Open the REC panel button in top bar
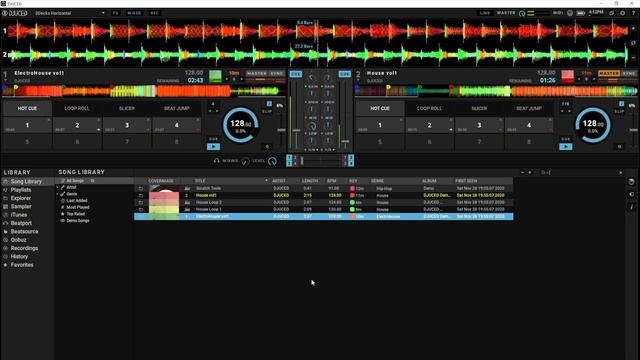Image resolution: width=640 pixels, height=360 pixels. (x=154, y=13)
